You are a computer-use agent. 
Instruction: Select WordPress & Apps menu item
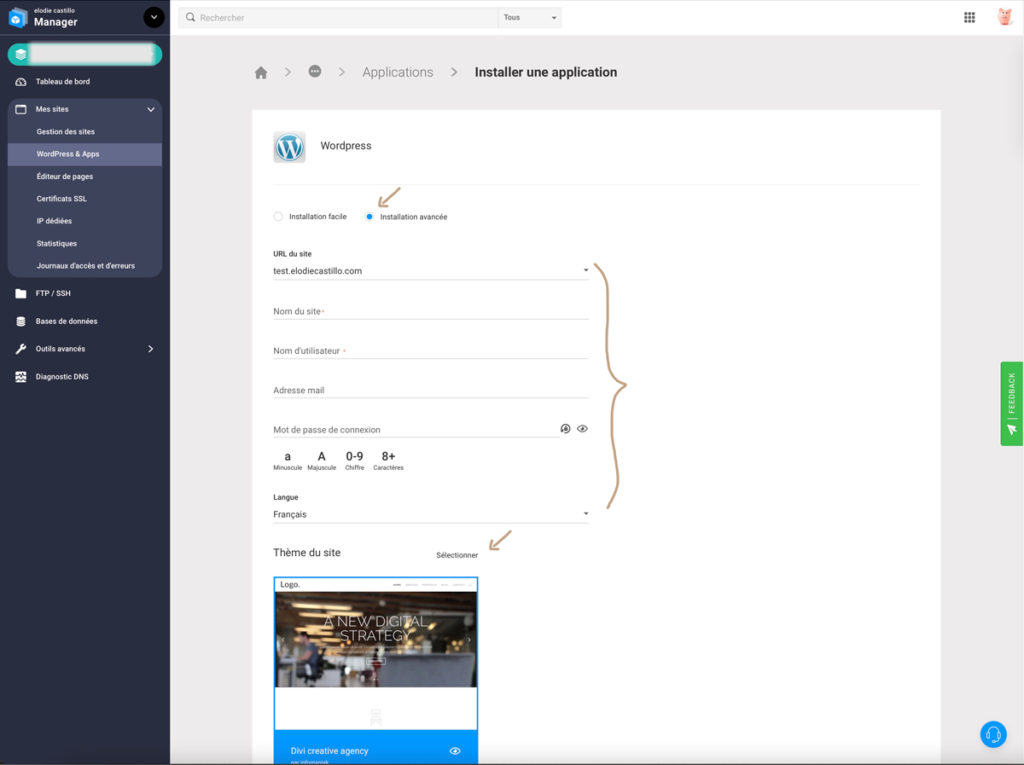click(85, 154)
